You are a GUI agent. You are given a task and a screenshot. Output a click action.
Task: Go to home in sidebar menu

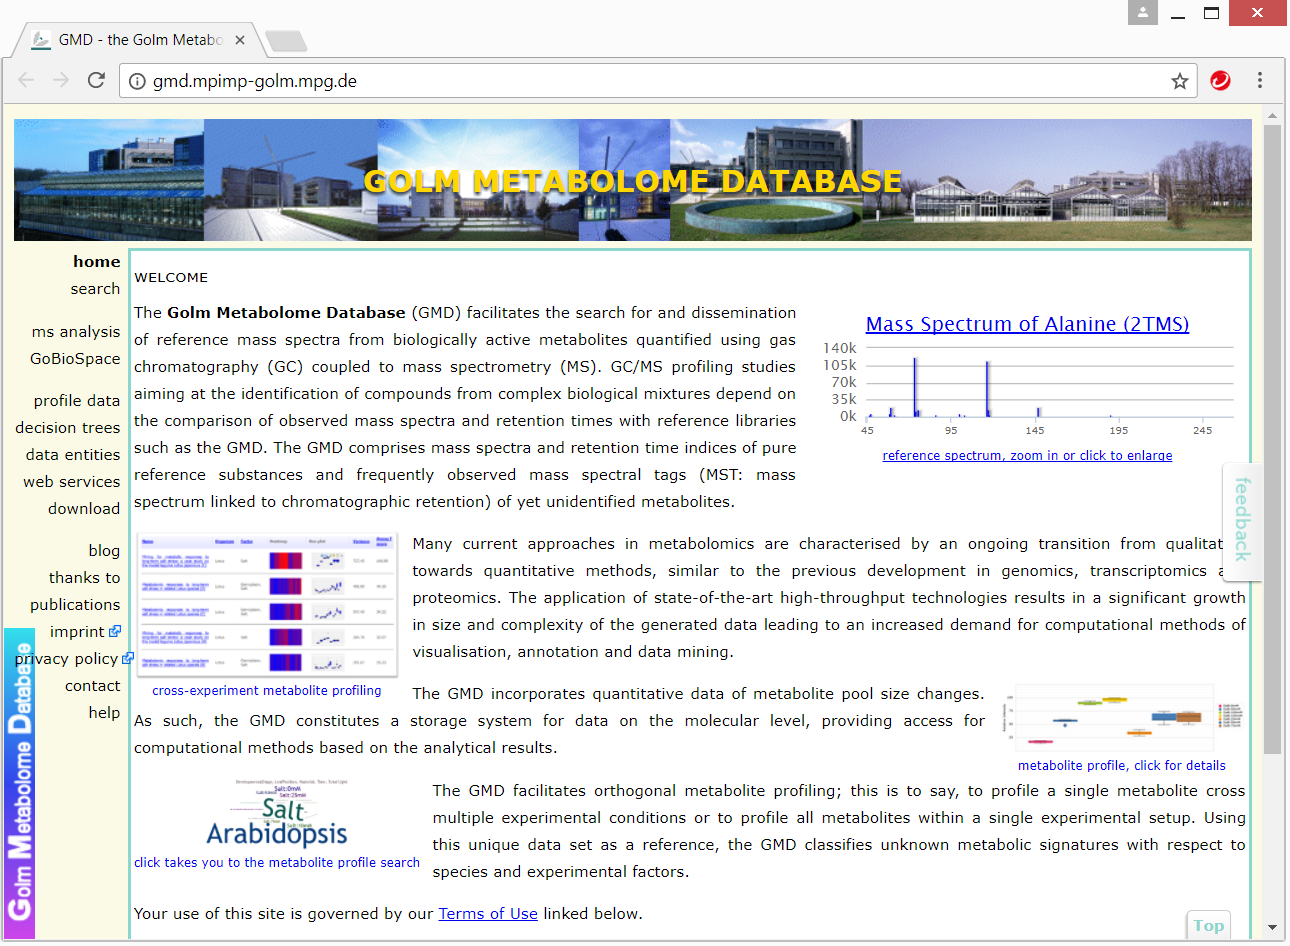tap(97, 262)
